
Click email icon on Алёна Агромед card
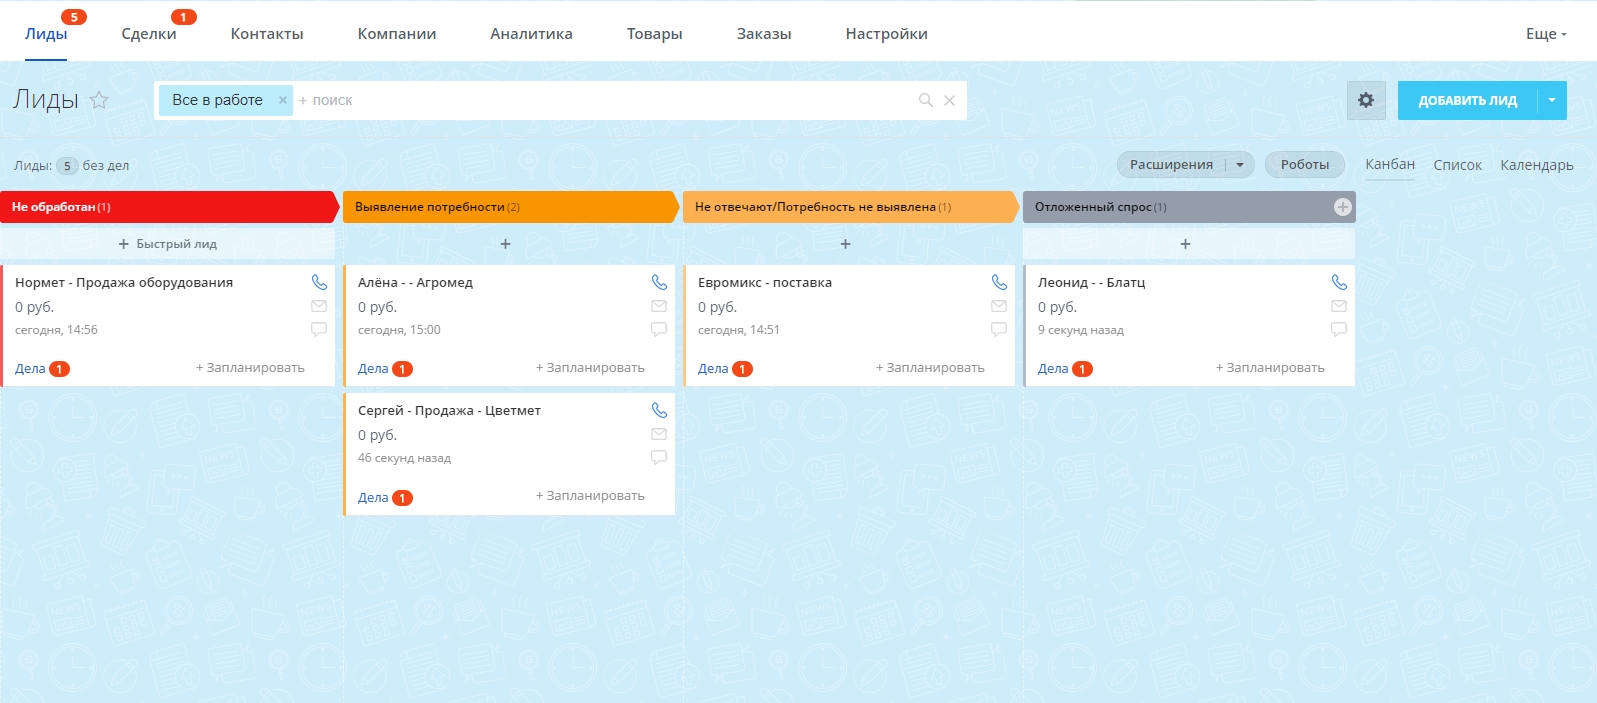click(659, 306)
